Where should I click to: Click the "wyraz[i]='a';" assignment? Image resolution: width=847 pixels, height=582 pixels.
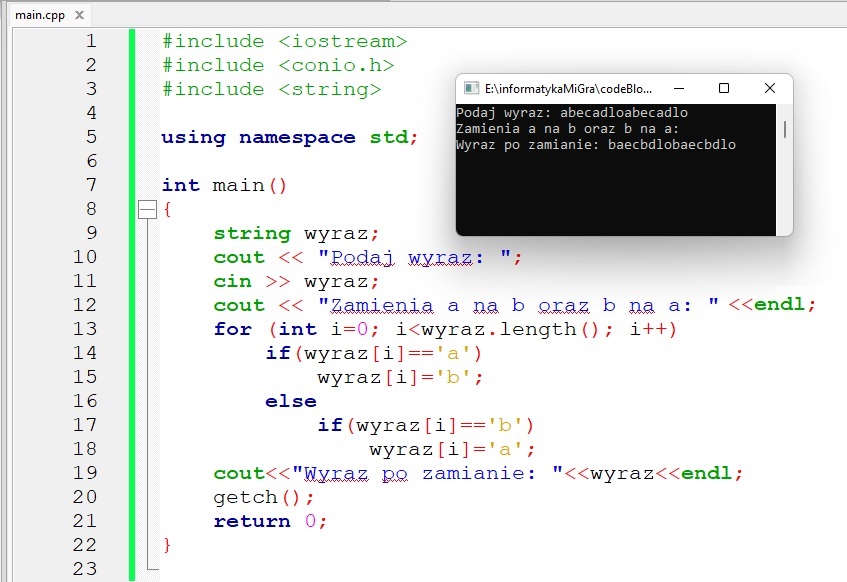[453, 449]
